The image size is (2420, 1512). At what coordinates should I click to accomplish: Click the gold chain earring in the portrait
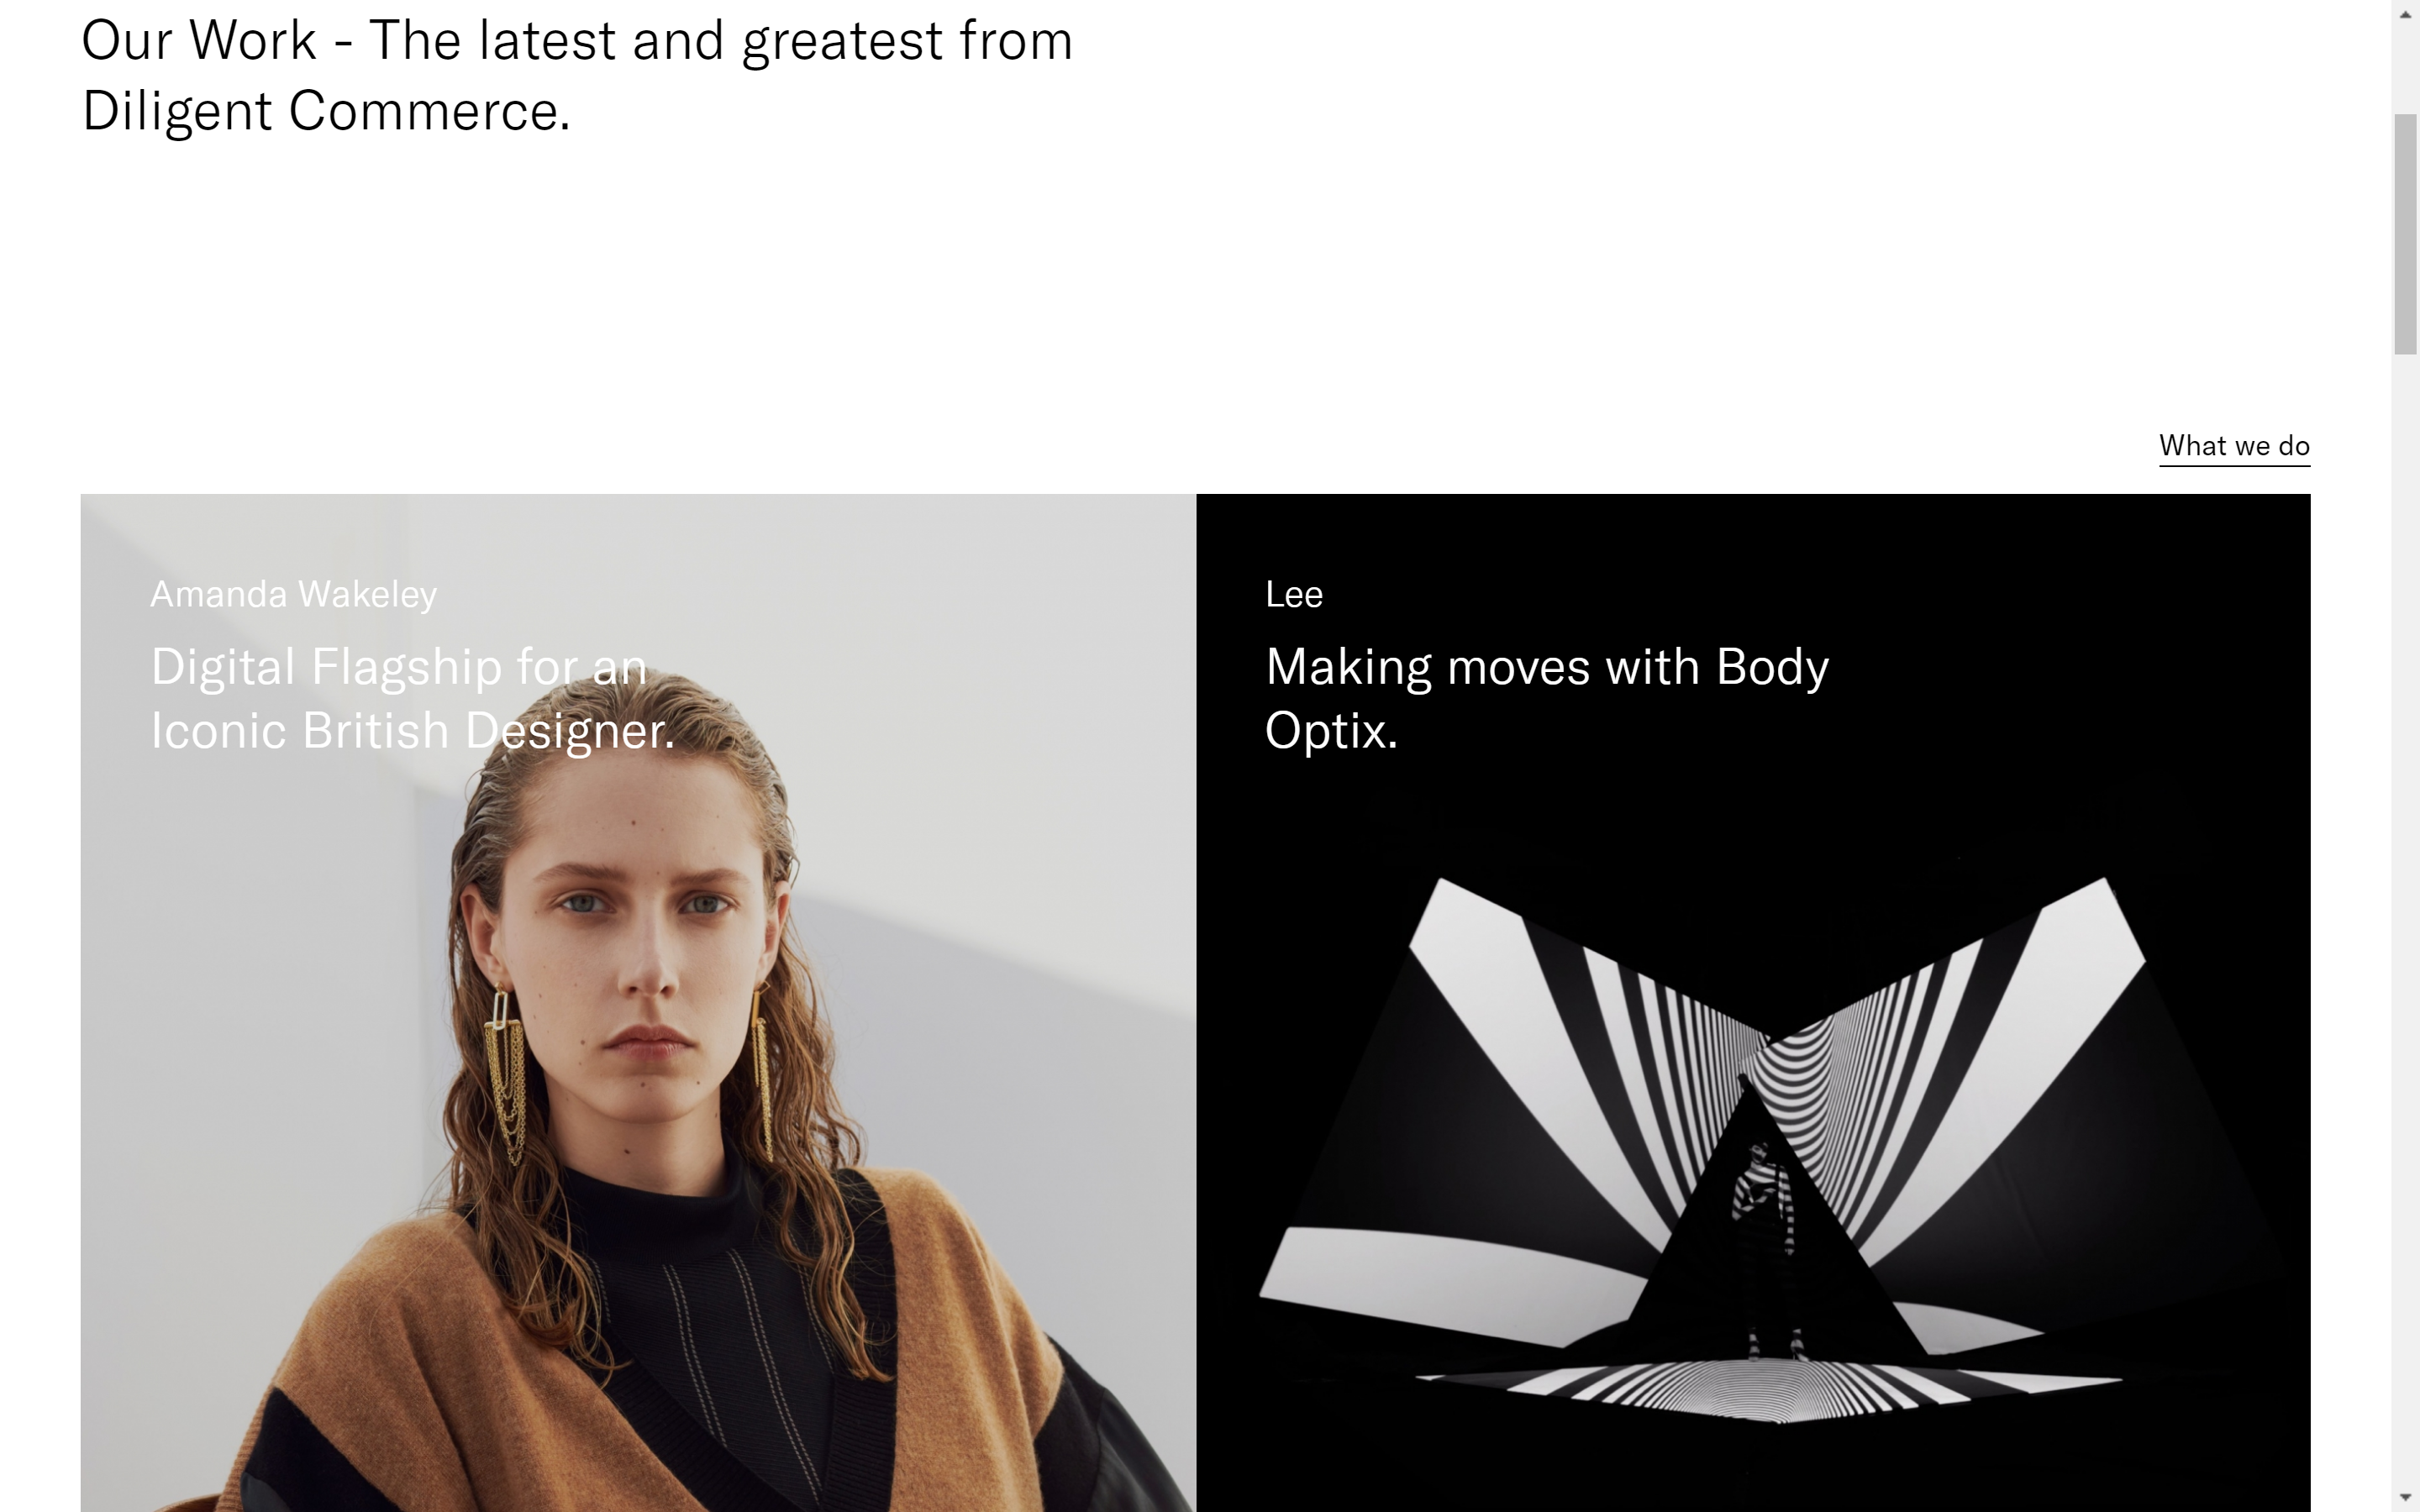pyautogui.click(x=506, y=1075)
